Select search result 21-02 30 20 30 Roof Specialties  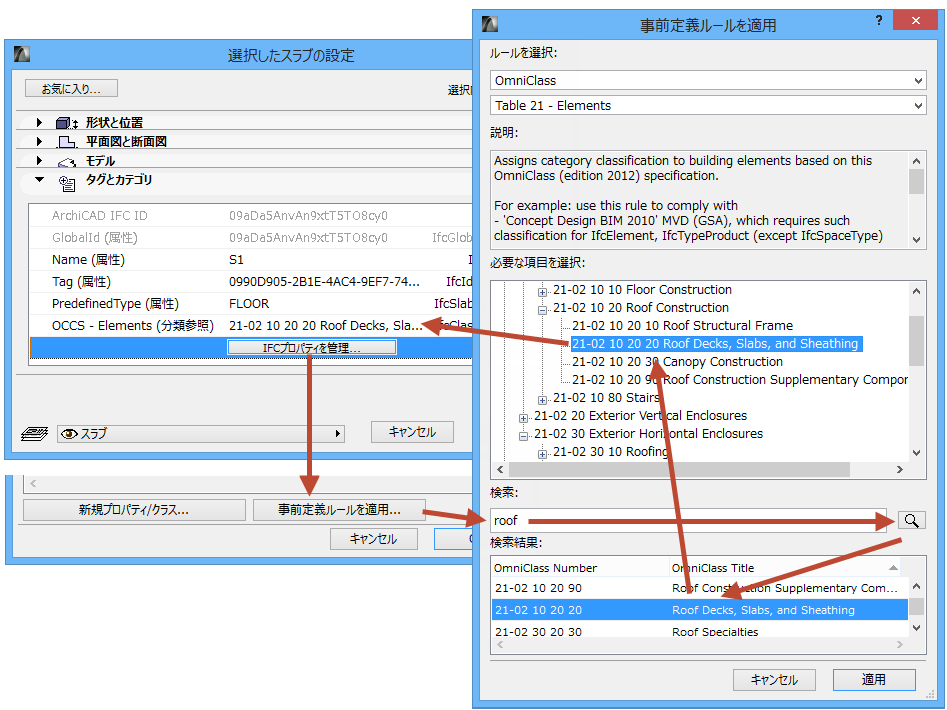[x=699, y=632]
